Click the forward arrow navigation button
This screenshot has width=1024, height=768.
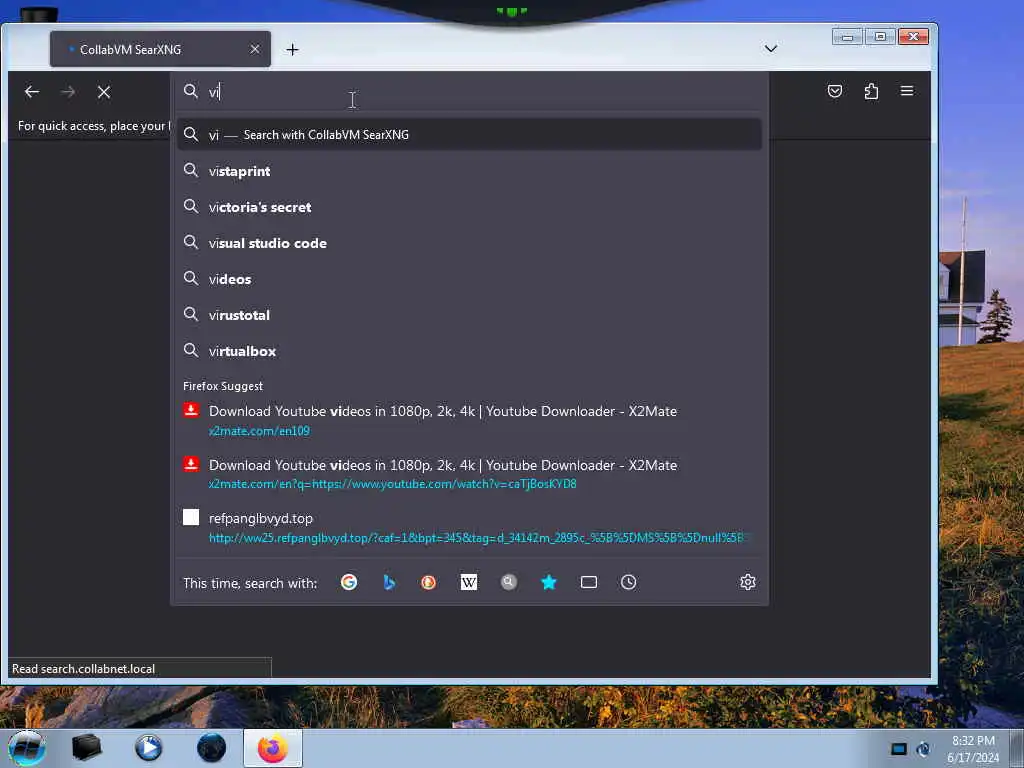(x=68, y=92)
